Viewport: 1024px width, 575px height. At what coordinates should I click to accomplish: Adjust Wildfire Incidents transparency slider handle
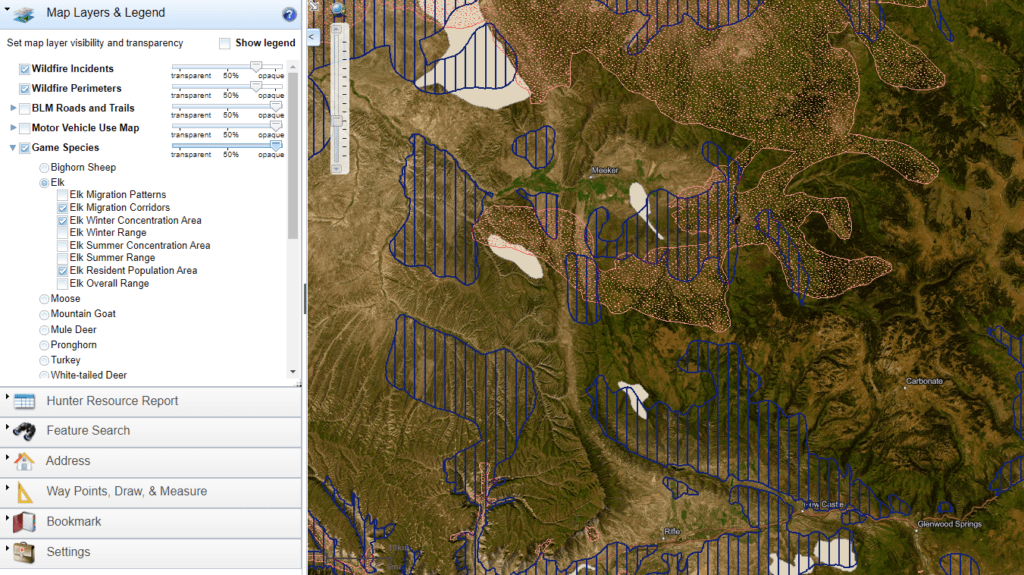pos(256,67)
